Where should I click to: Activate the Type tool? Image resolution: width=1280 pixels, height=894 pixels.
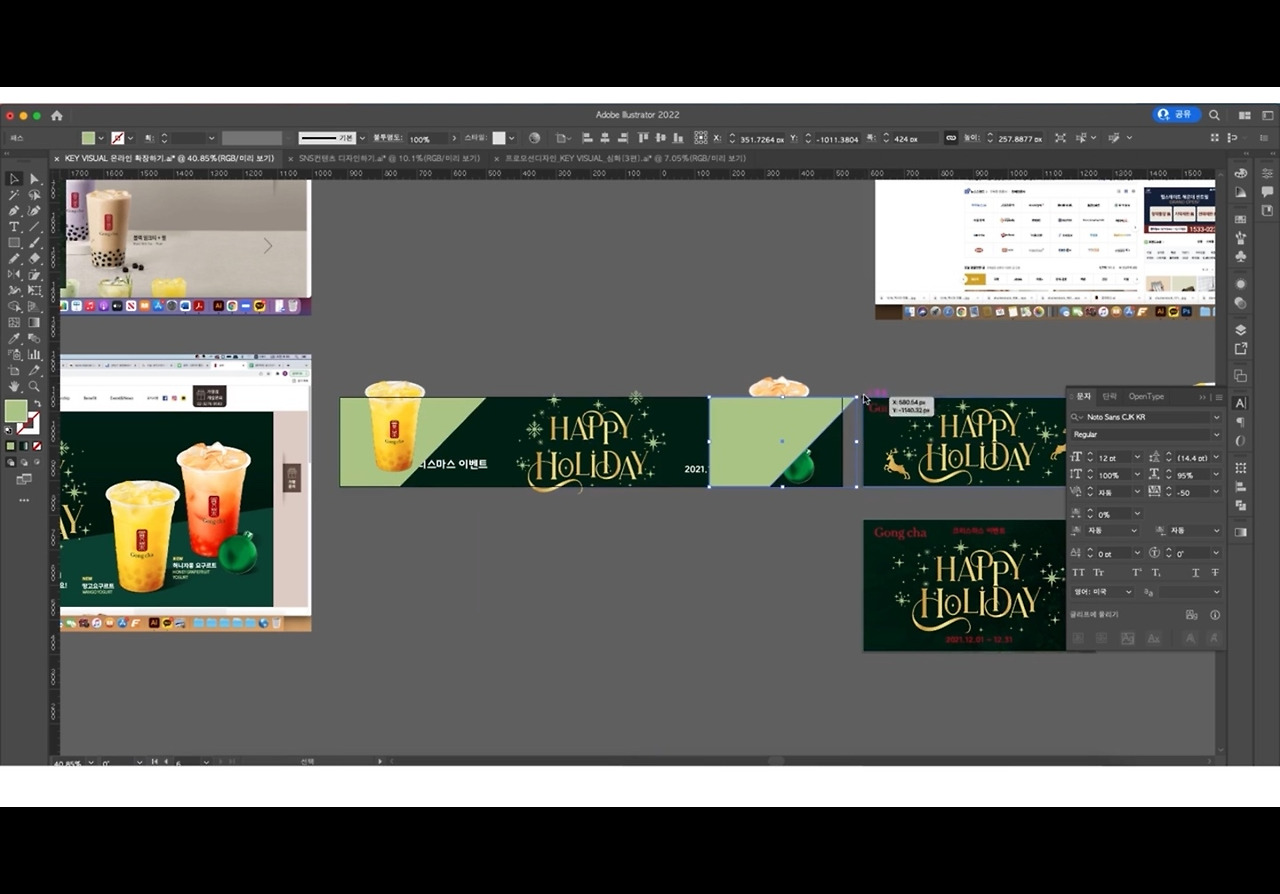[14, 227]
